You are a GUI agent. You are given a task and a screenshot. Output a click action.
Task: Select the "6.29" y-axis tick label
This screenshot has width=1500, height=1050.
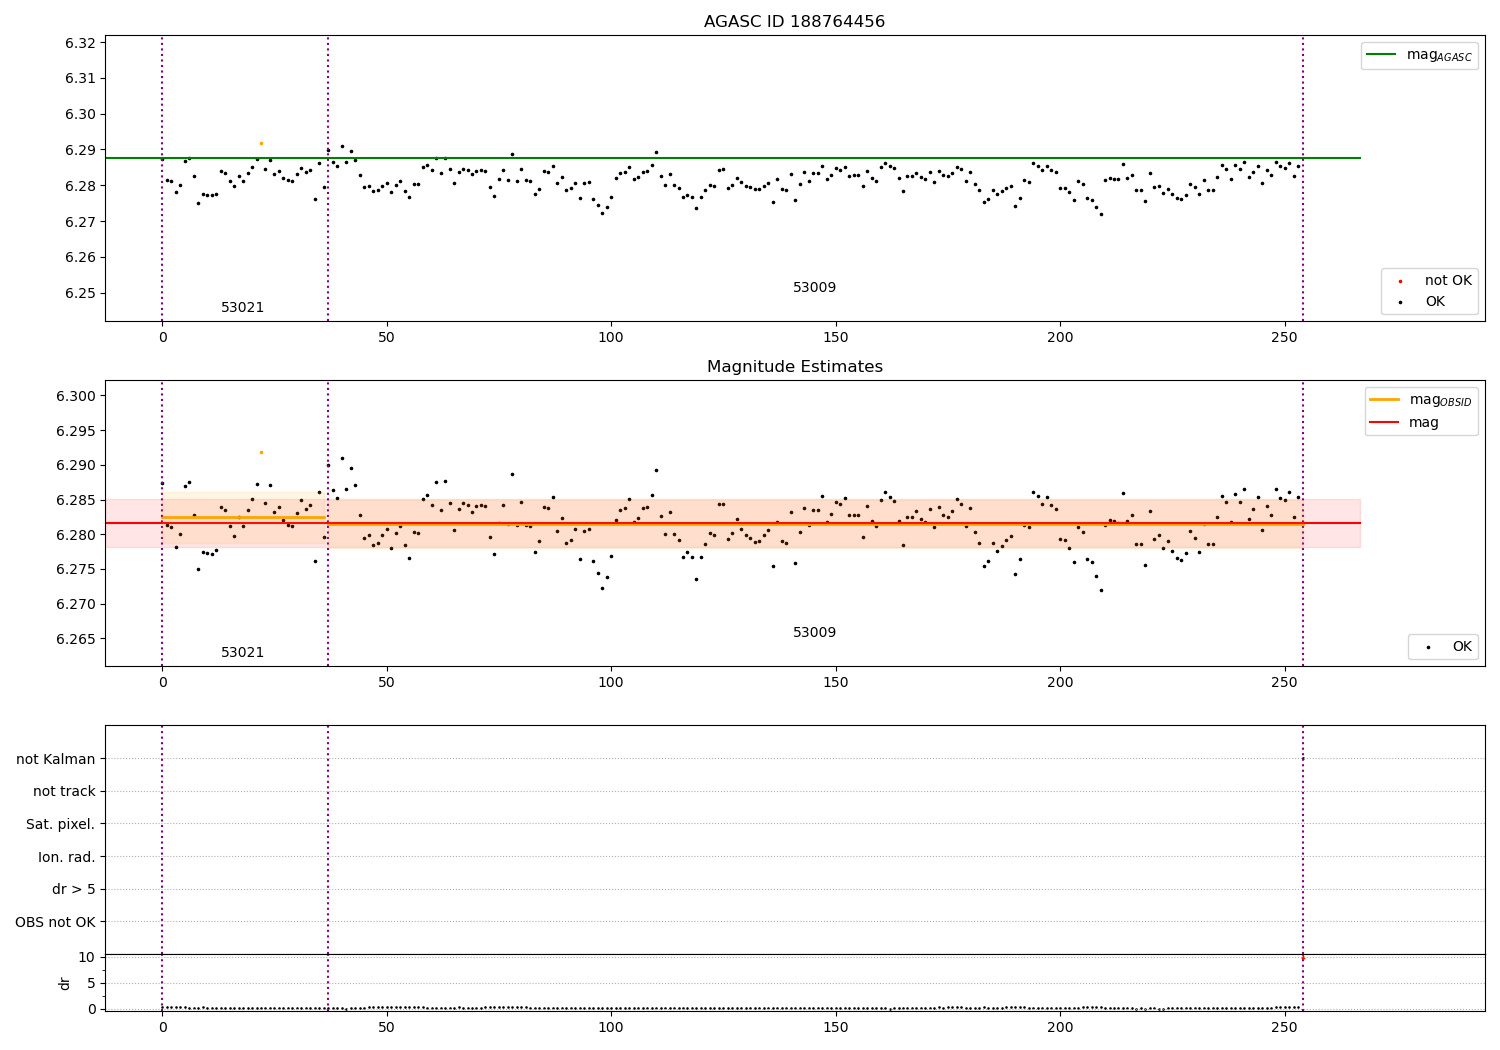point(80,150)
